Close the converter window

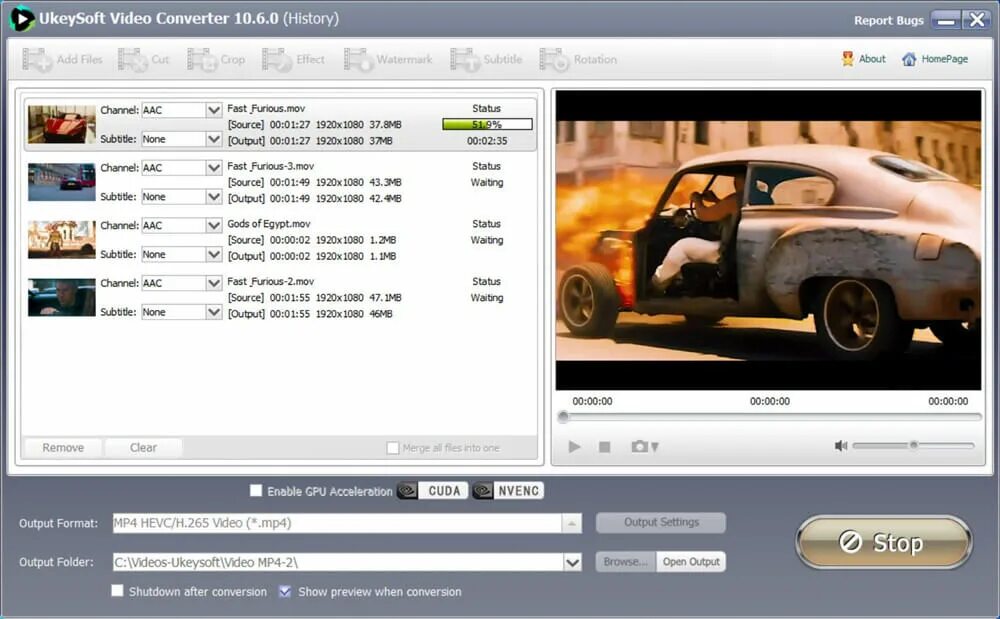pos(976,20)
